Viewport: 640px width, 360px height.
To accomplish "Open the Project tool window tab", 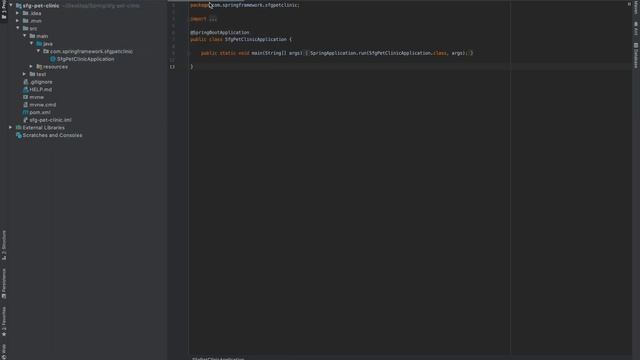I will pos(4,10).
